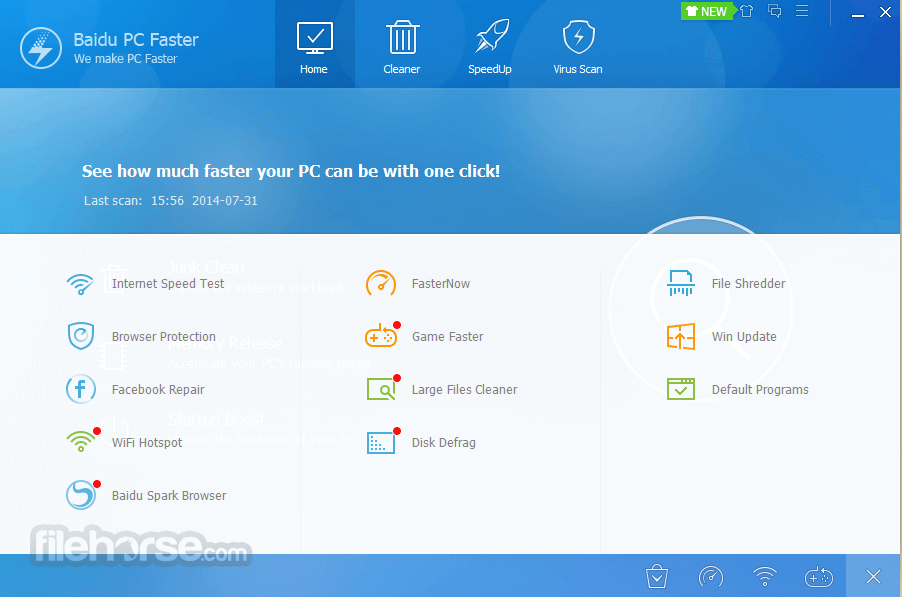This screenshot has width=902, height=597.
Task: Click the wifi icon in bottom bar
Action: coord(765,576)
